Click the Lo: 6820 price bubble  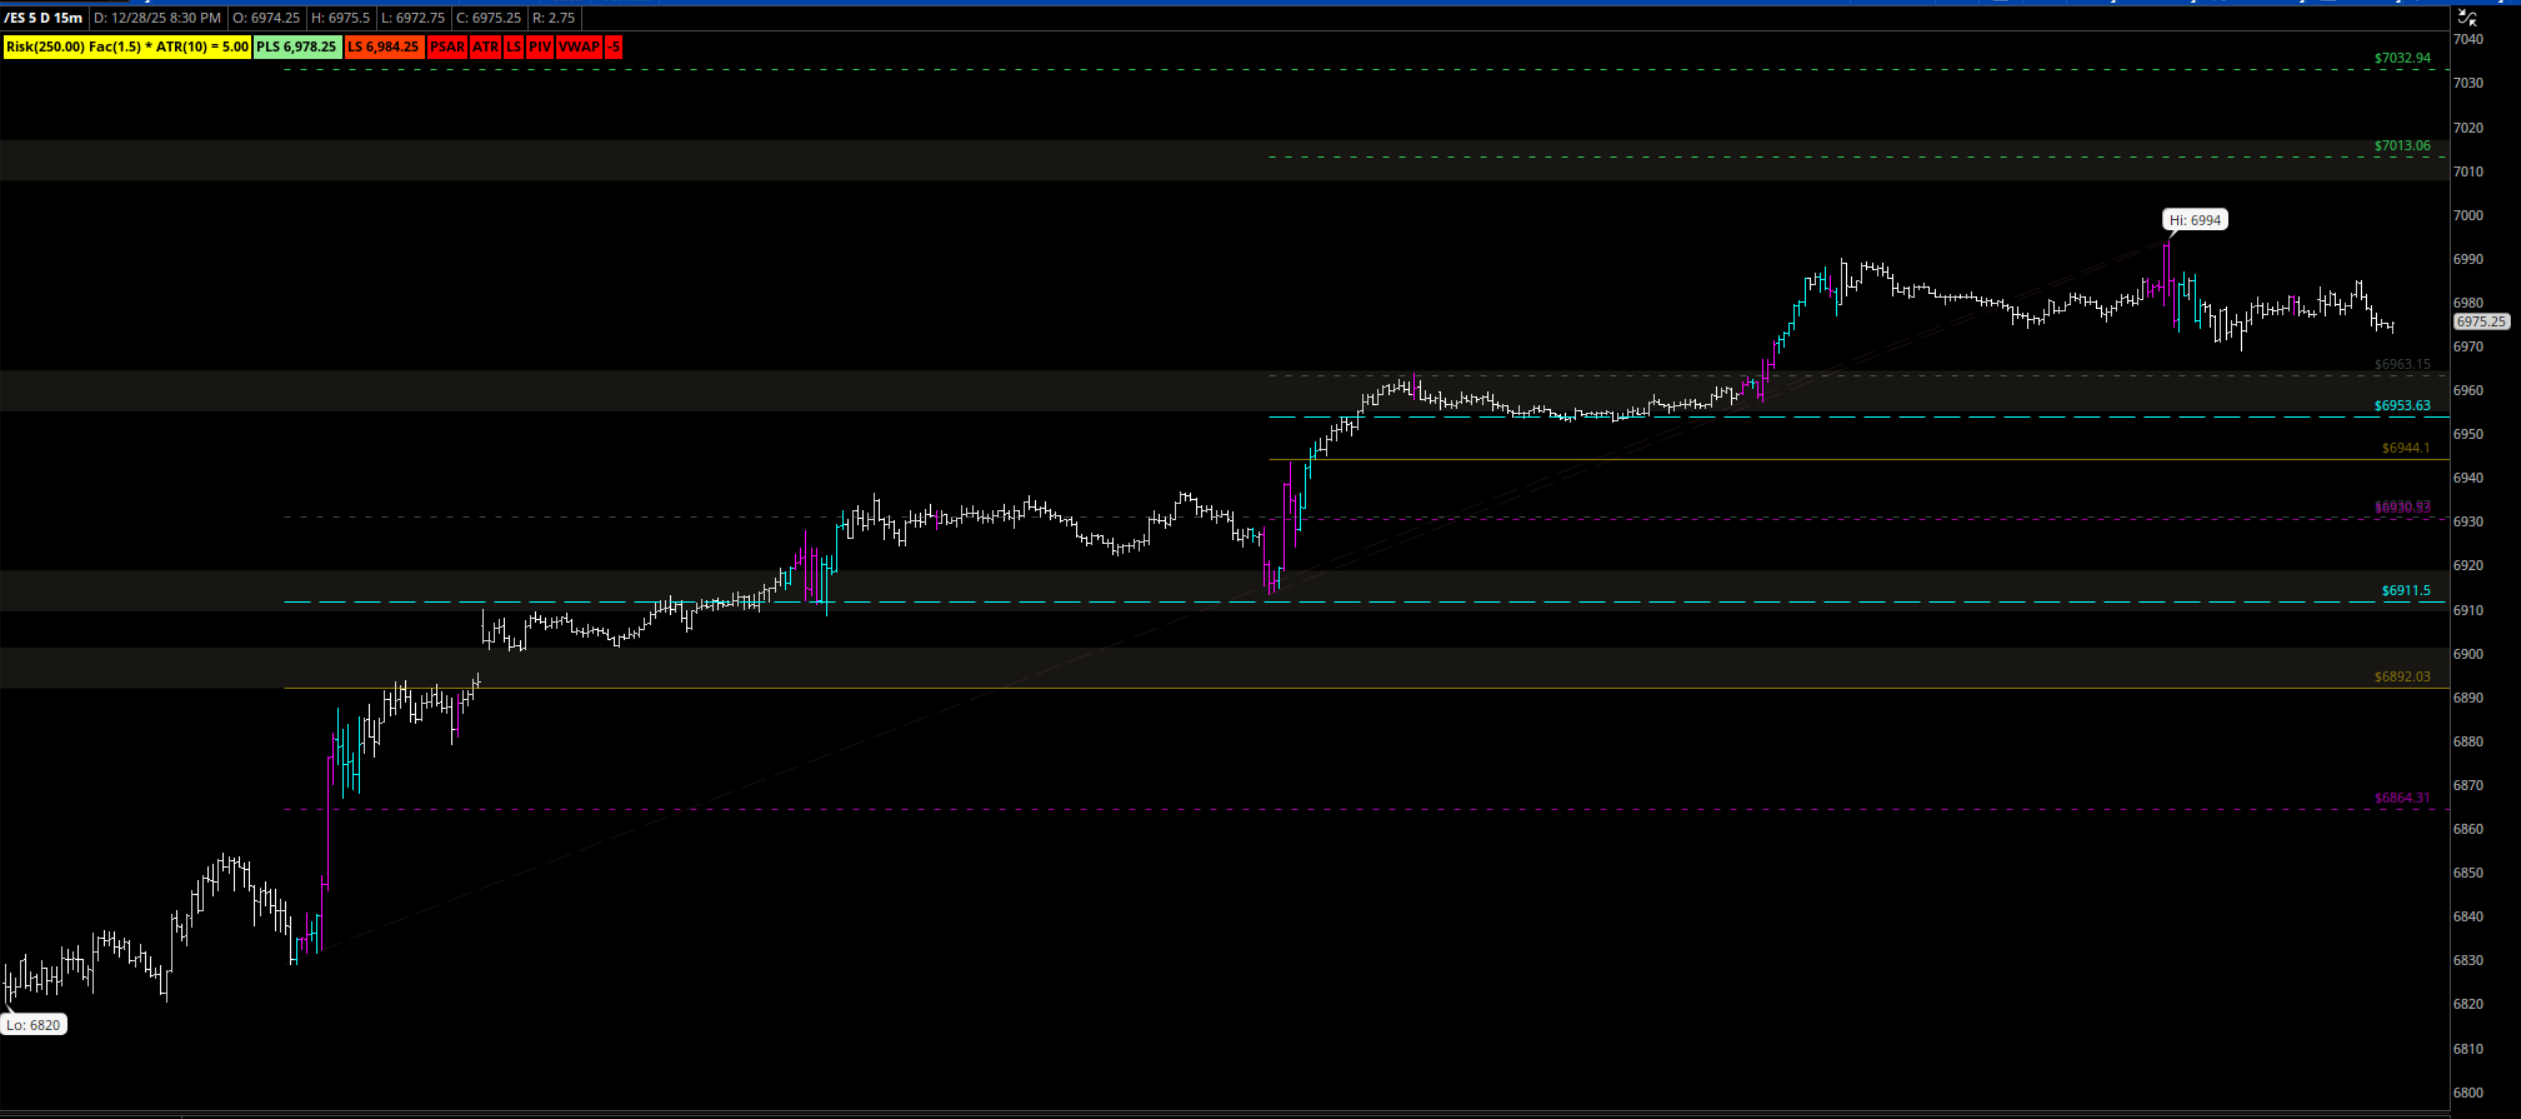pos(33,1025)
